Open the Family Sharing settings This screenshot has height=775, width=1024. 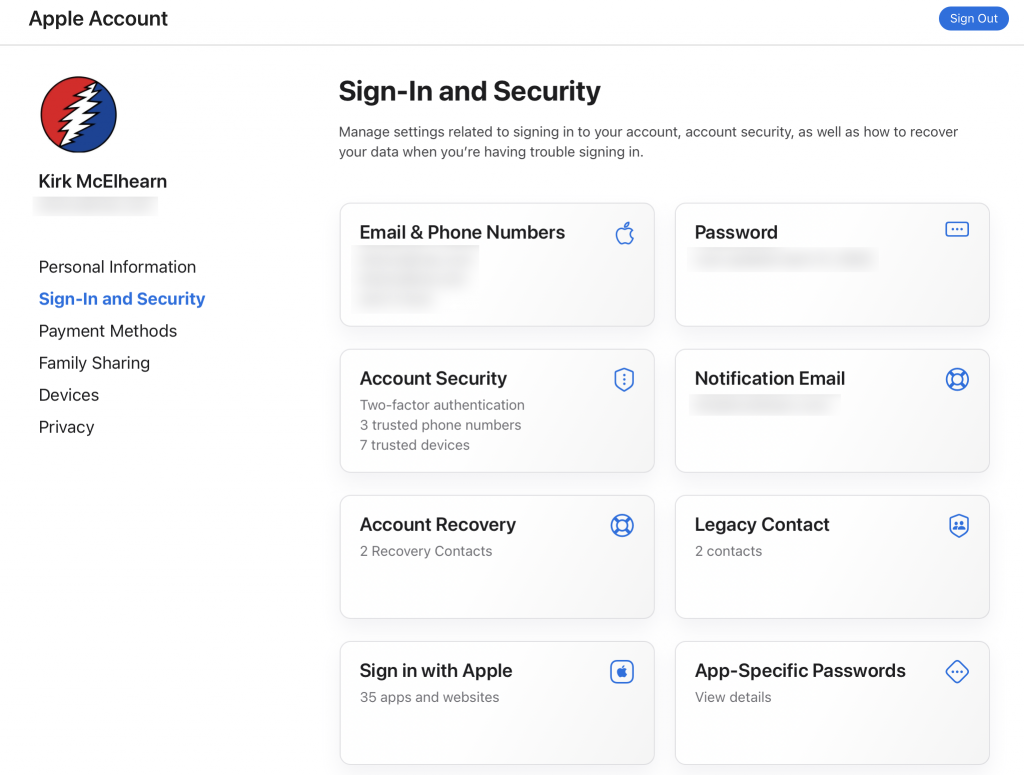(x=94, y=363)
